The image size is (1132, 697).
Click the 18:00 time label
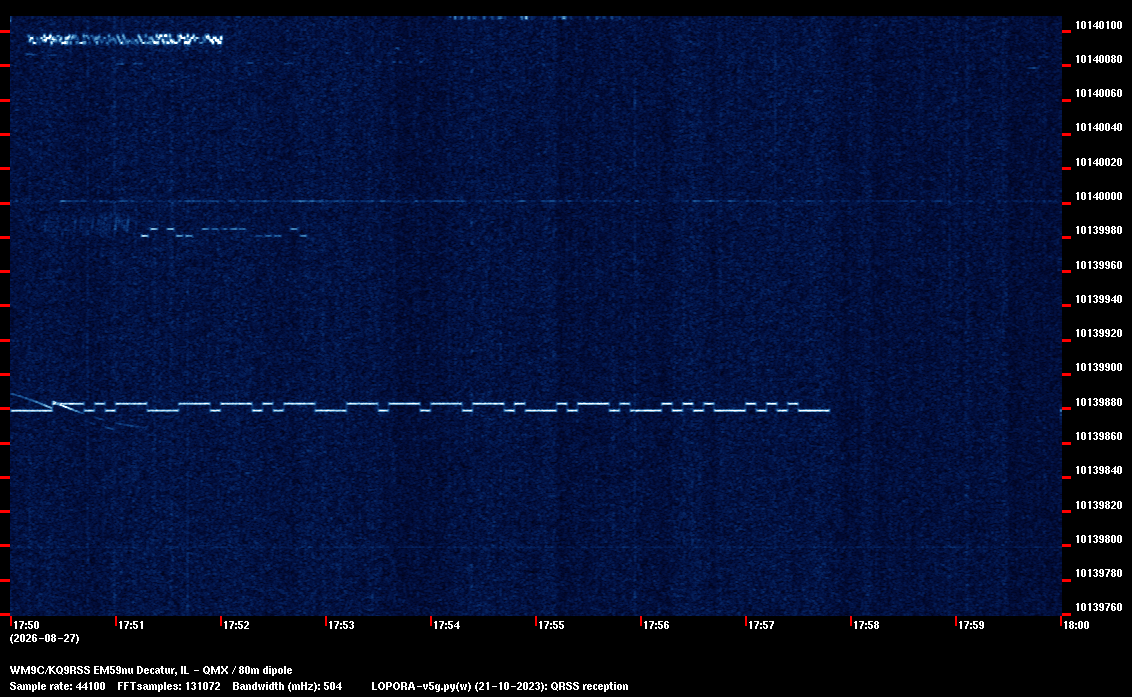[x=1076, y=625]
